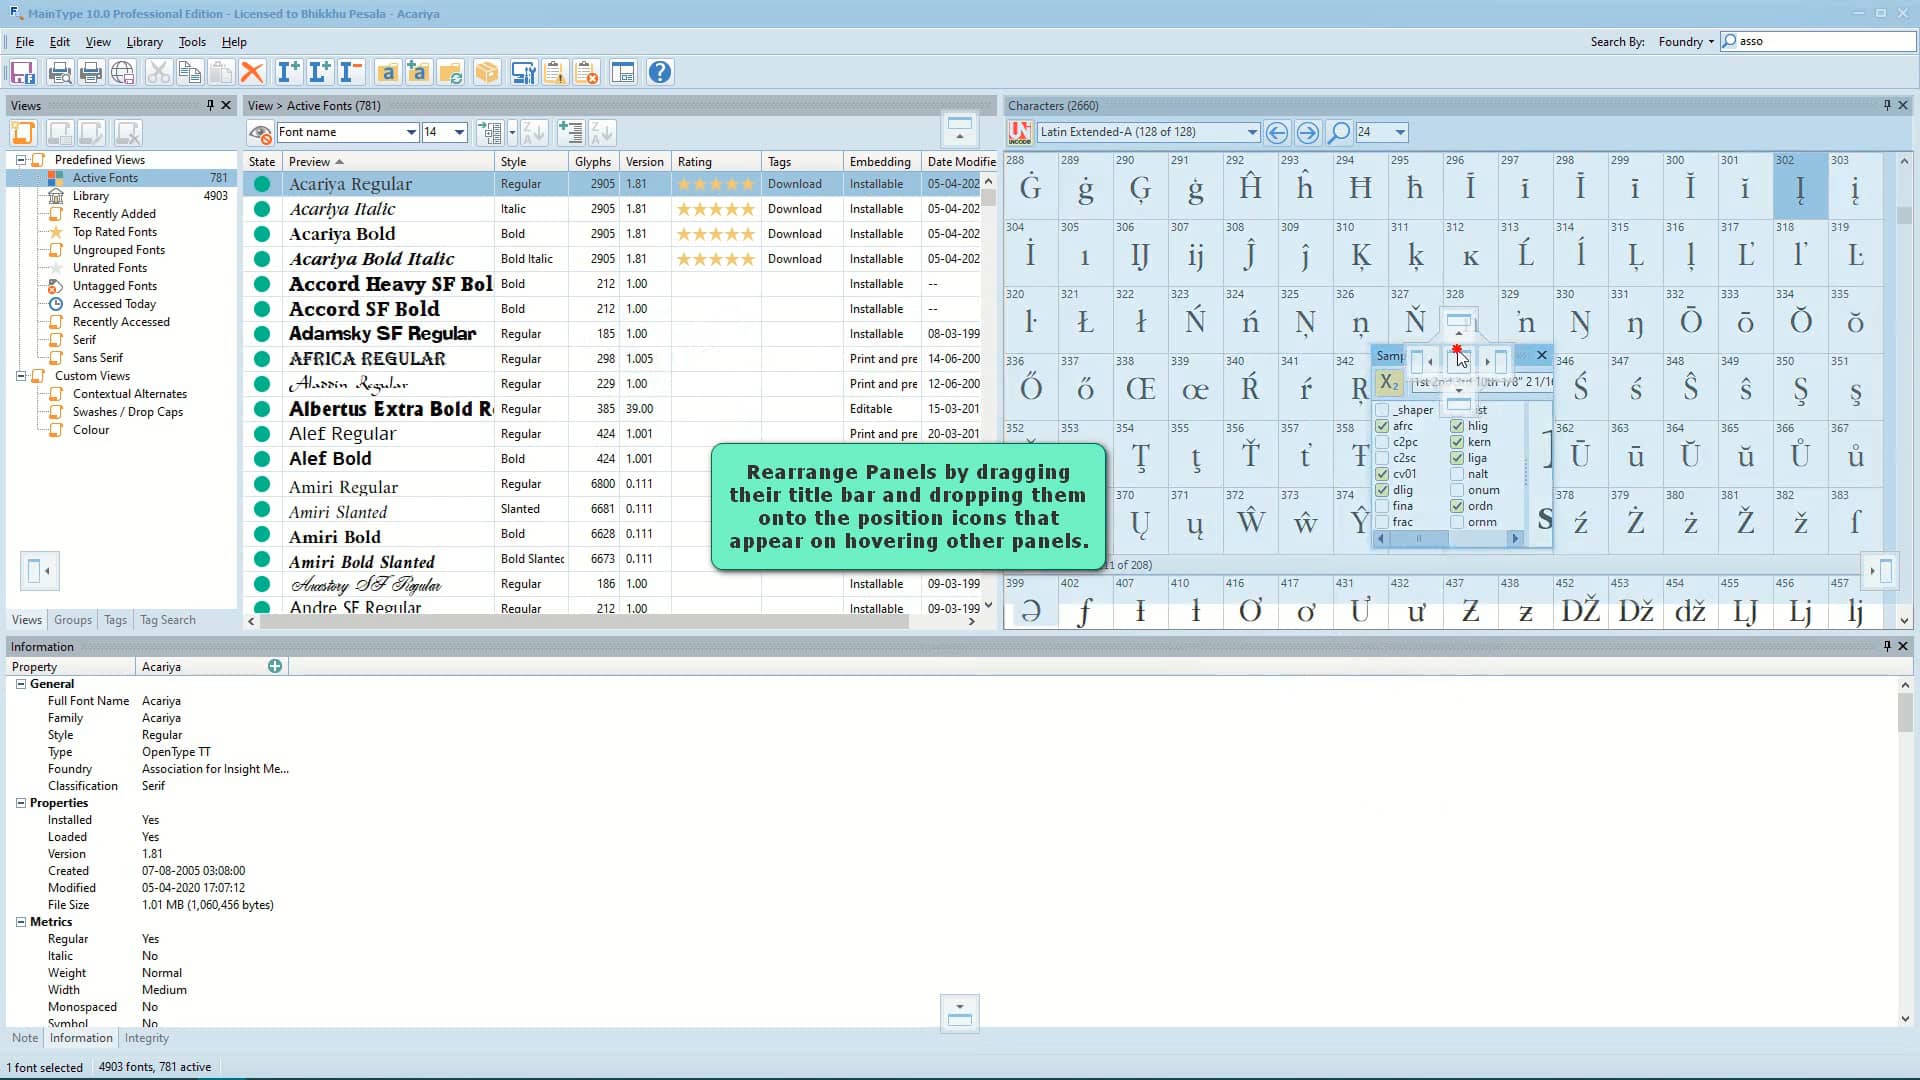The width and height of the screenshot is (1920, 1080).
Task: Click the panel layout toolbar icon
Action: (623, 72)
